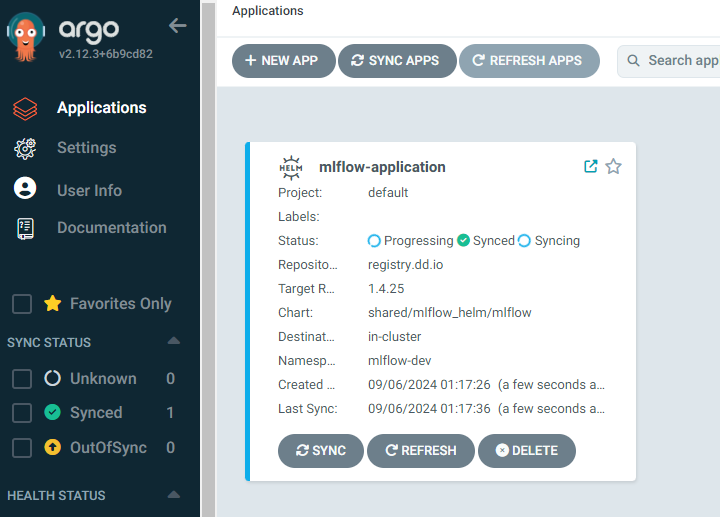Click chart value shared/mlflow_helm/mlflow
720x517 pixels.
[450, 313]
